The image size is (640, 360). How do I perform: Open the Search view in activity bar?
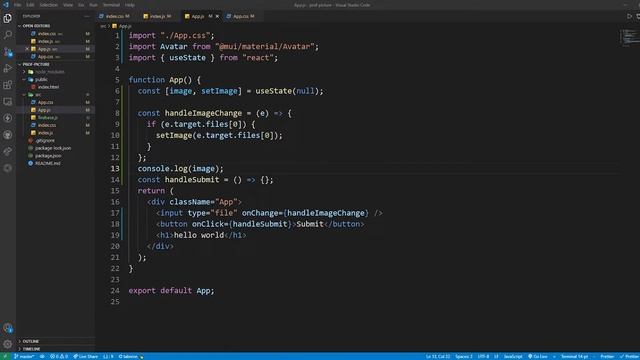[x=7, y=35]
